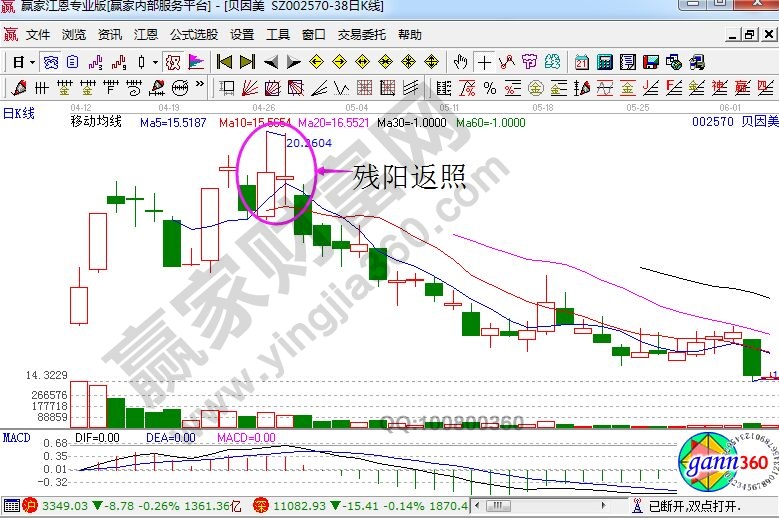Open the period type dropdown arrow

(32, 62)
